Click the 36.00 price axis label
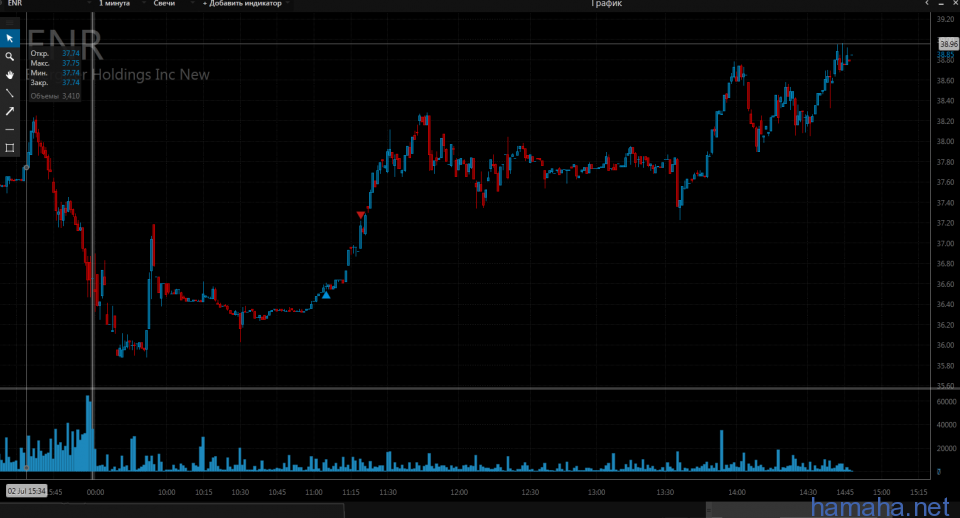The image size is (960, 518). [x=945, y=345]
